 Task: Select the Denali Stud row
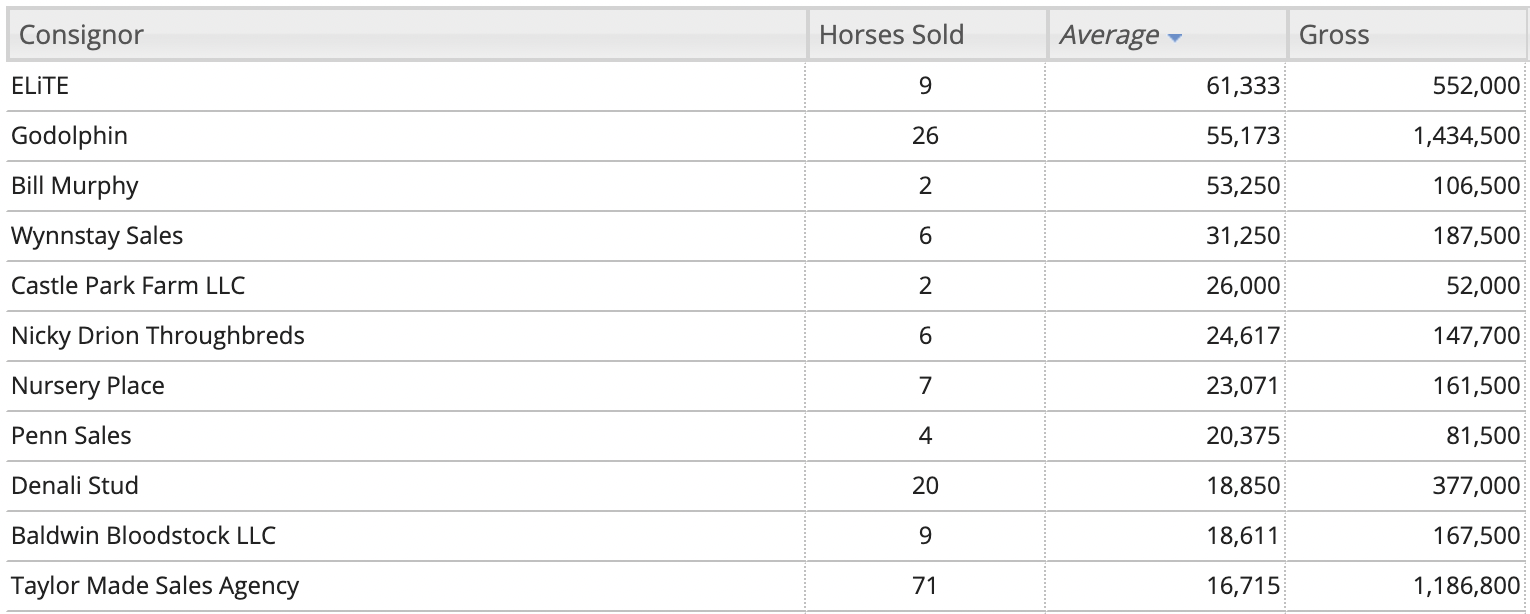coord(766,486)
